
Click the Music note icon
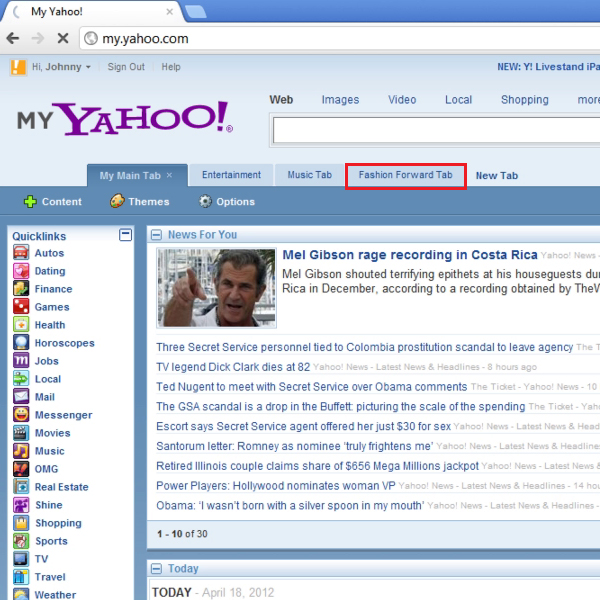[x=21, y=450]
